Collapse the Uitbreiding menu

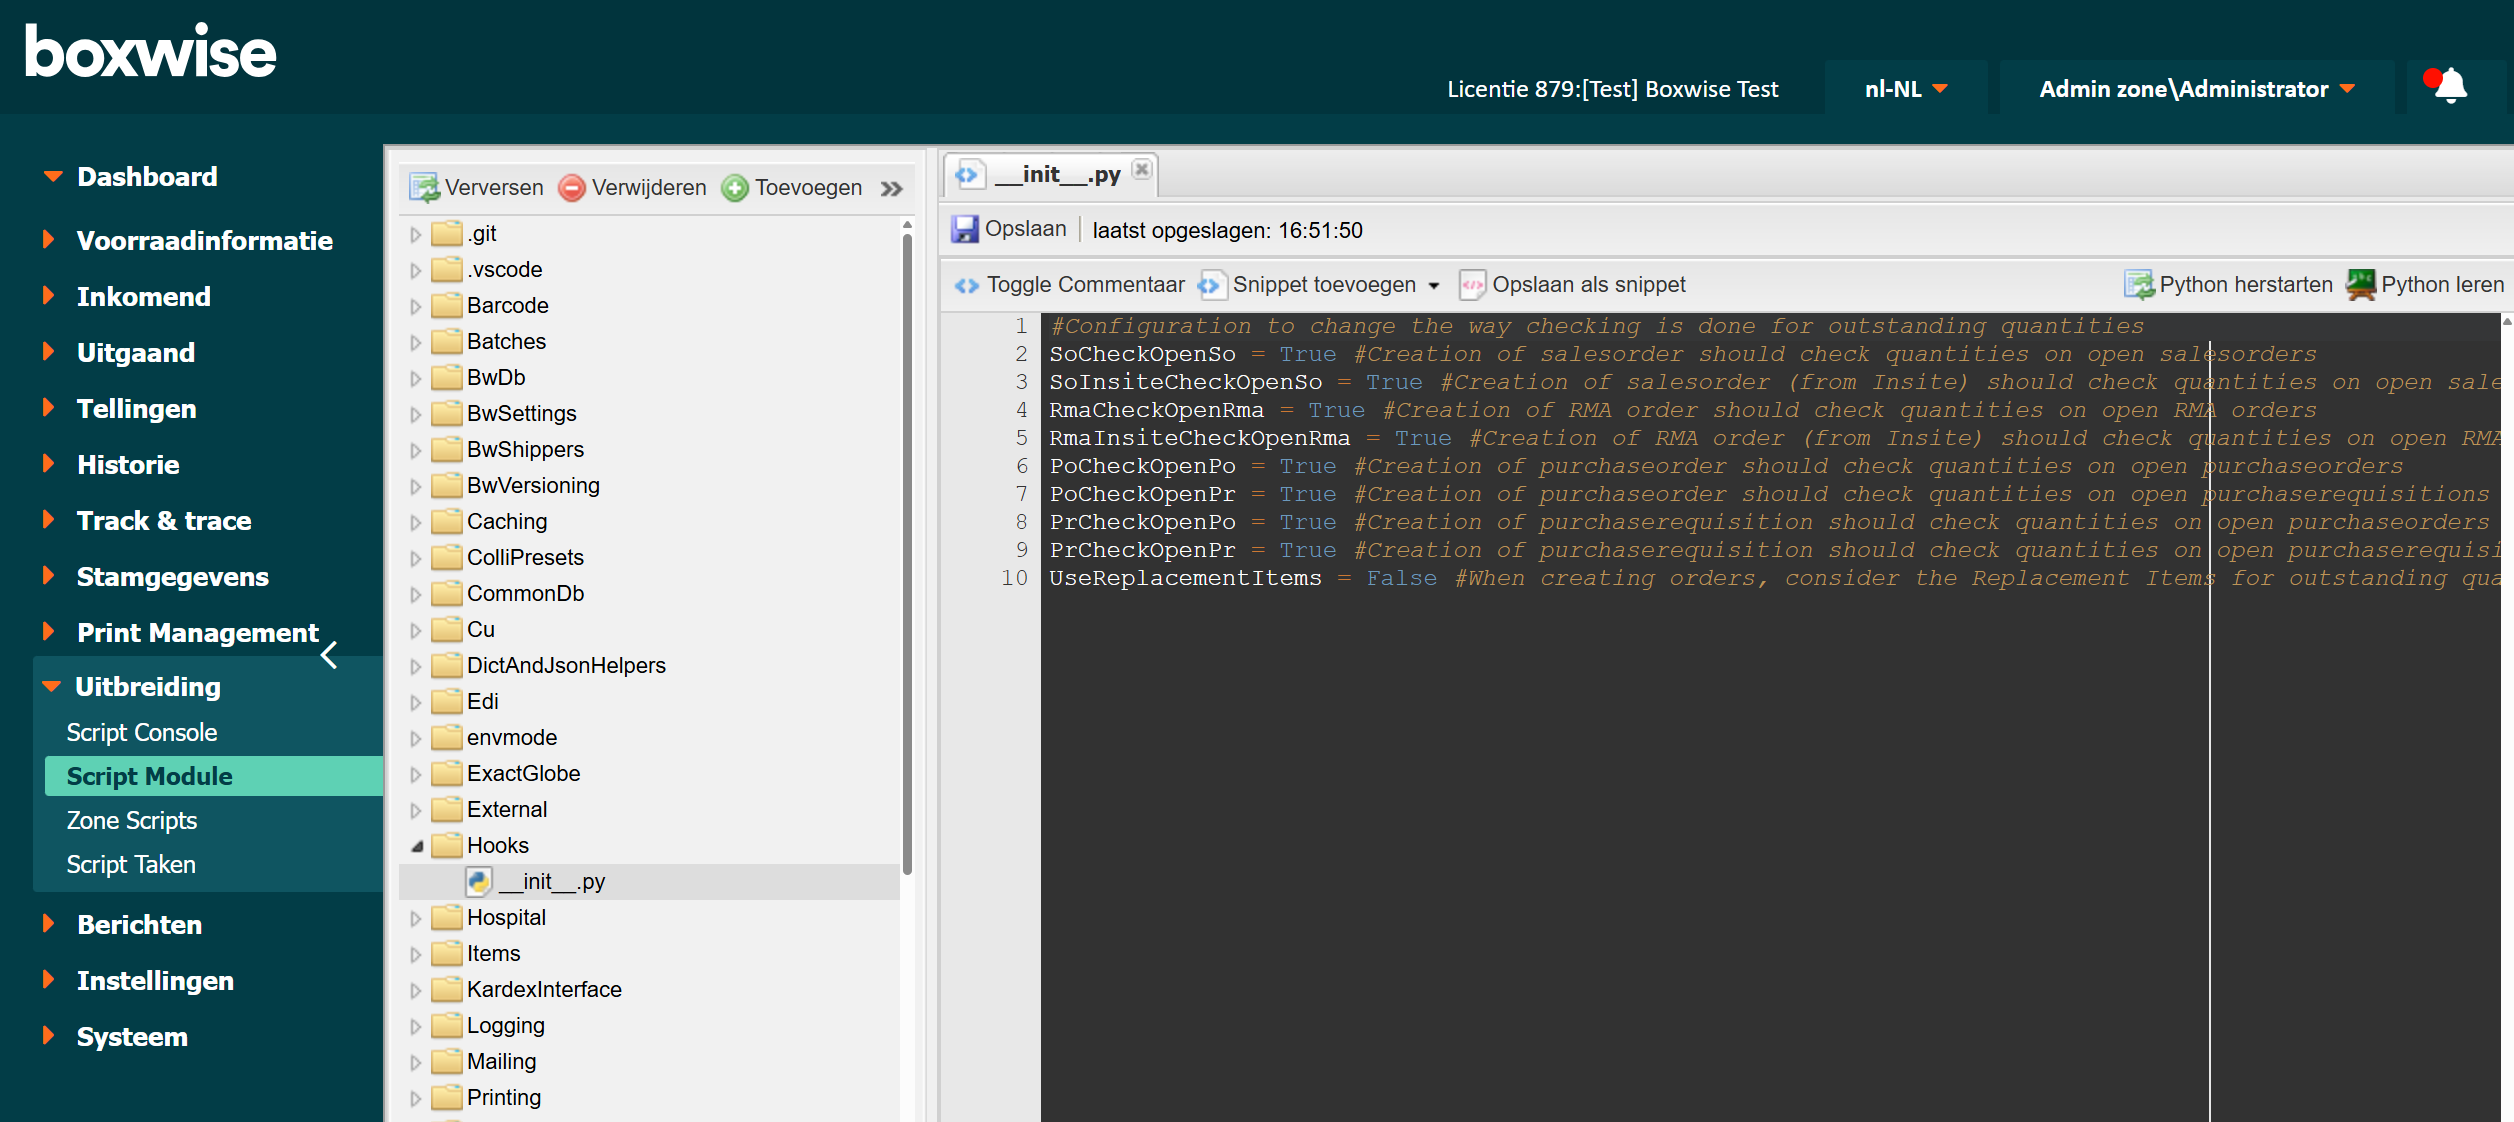(x=147, y=687)
